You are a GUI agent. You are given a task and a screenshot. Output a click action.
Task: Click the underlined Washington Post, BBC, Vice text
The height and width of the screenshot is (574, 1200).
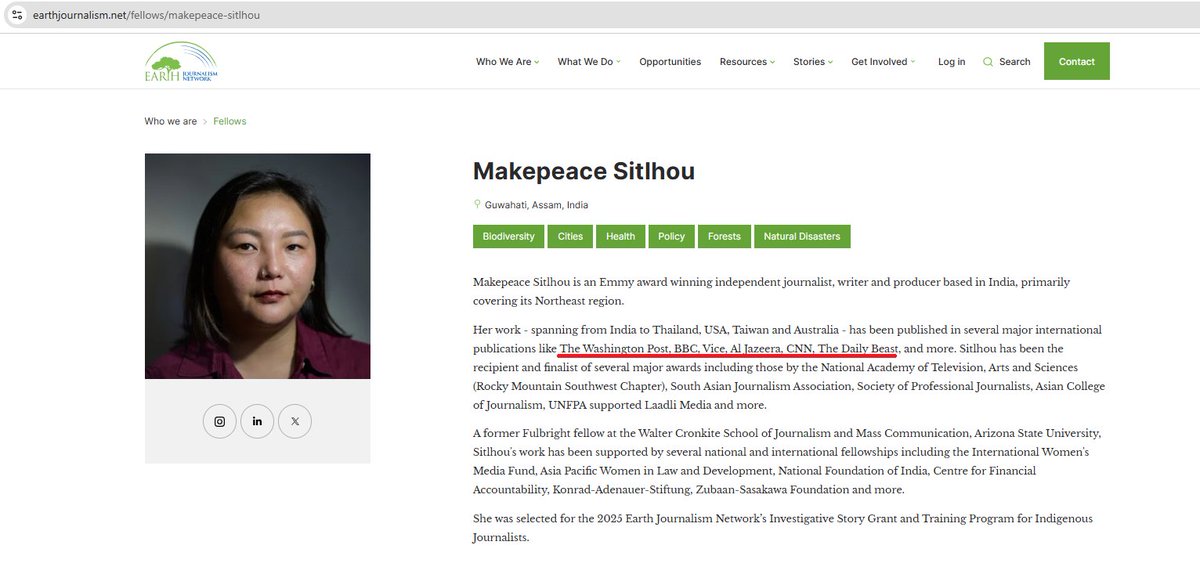pos(730,348)
